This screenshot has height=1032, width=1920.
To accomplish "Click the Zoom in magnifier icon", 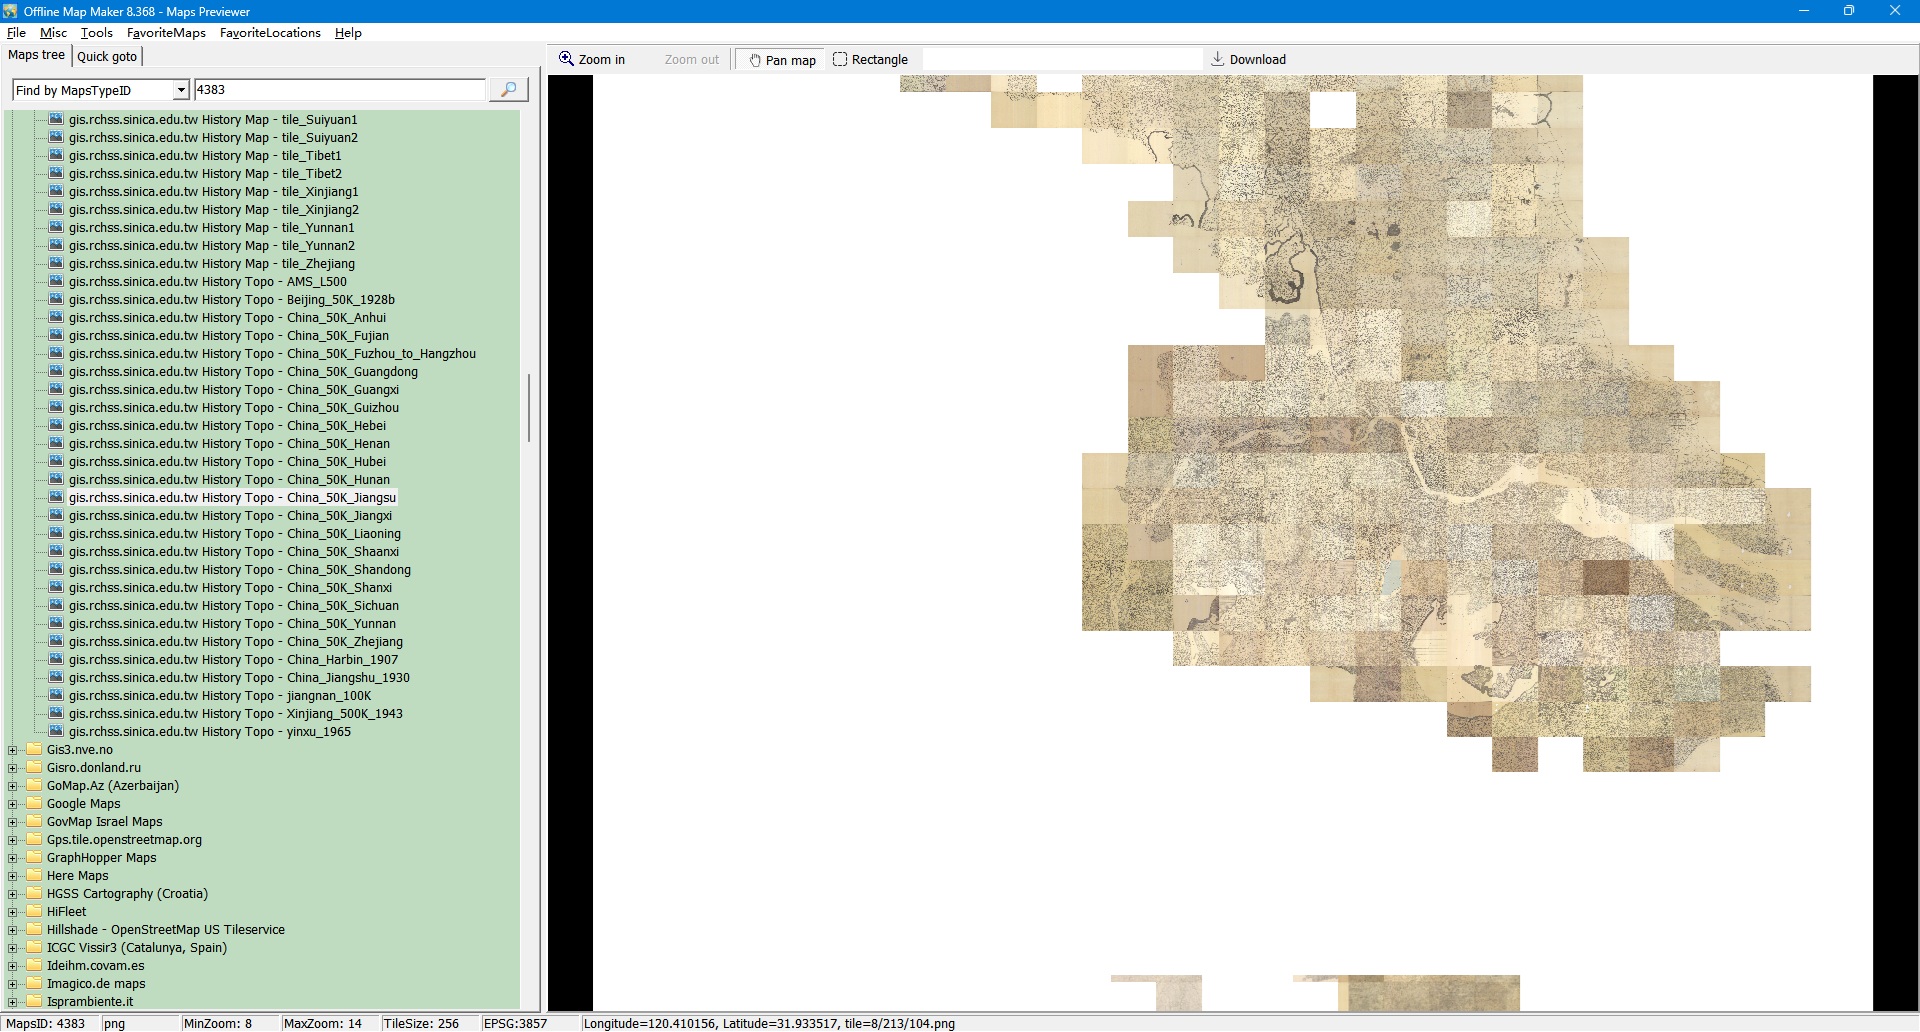I will point(567,59).
